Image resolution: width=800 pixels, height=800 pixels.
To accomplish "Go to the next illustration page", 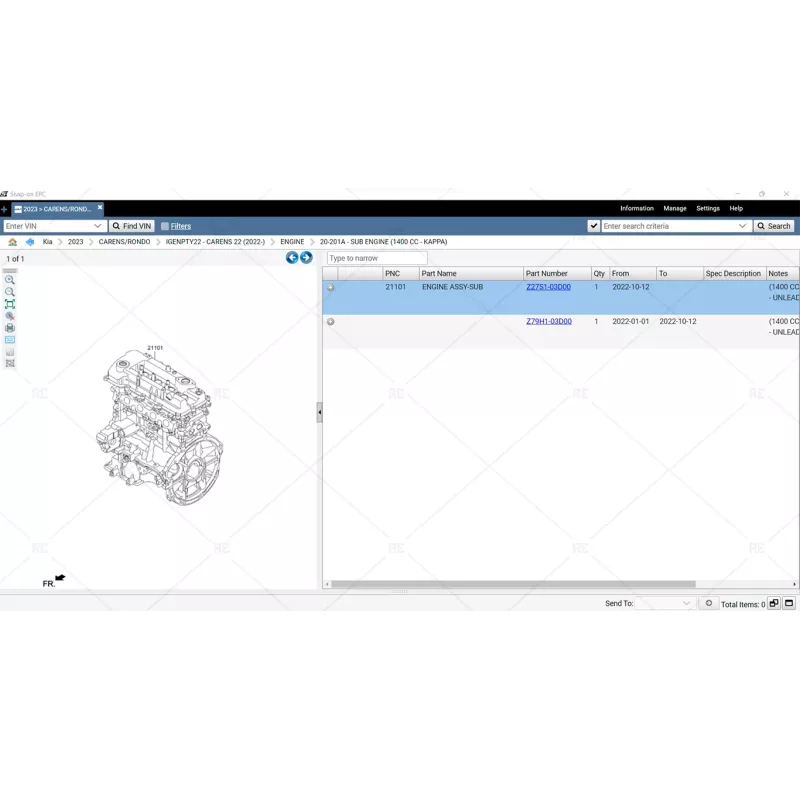I will (x=306, y=258).
